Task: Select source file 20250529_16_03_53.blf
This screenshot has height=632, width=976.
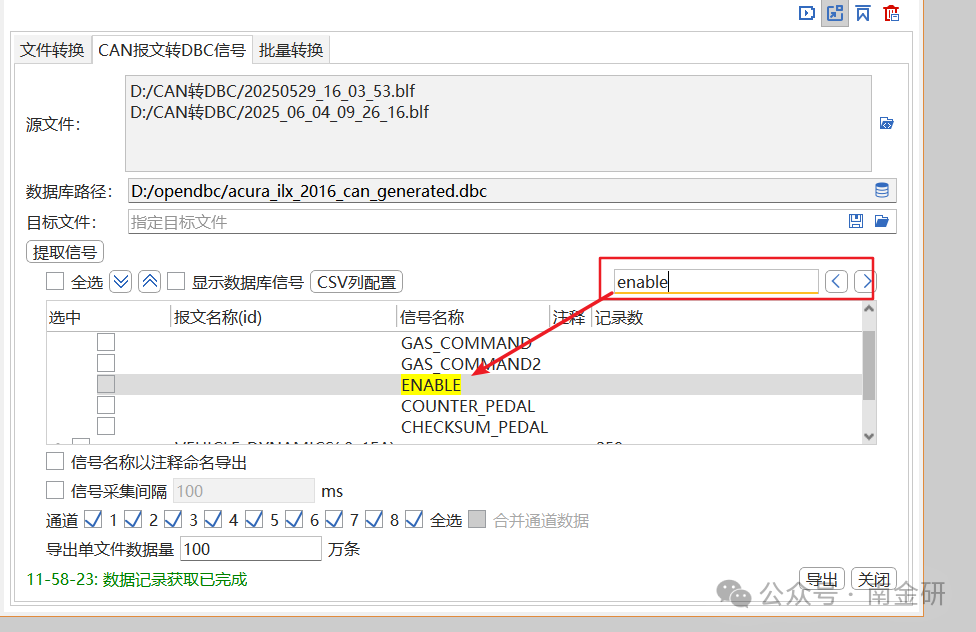Action: (272, 91)
